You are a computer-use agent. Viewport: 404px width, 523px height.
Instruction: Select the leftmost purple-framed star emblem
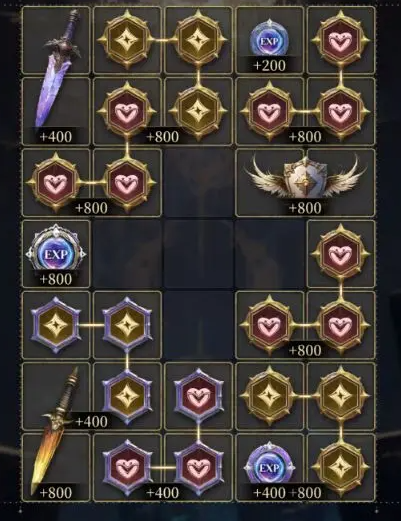[55, 325]
